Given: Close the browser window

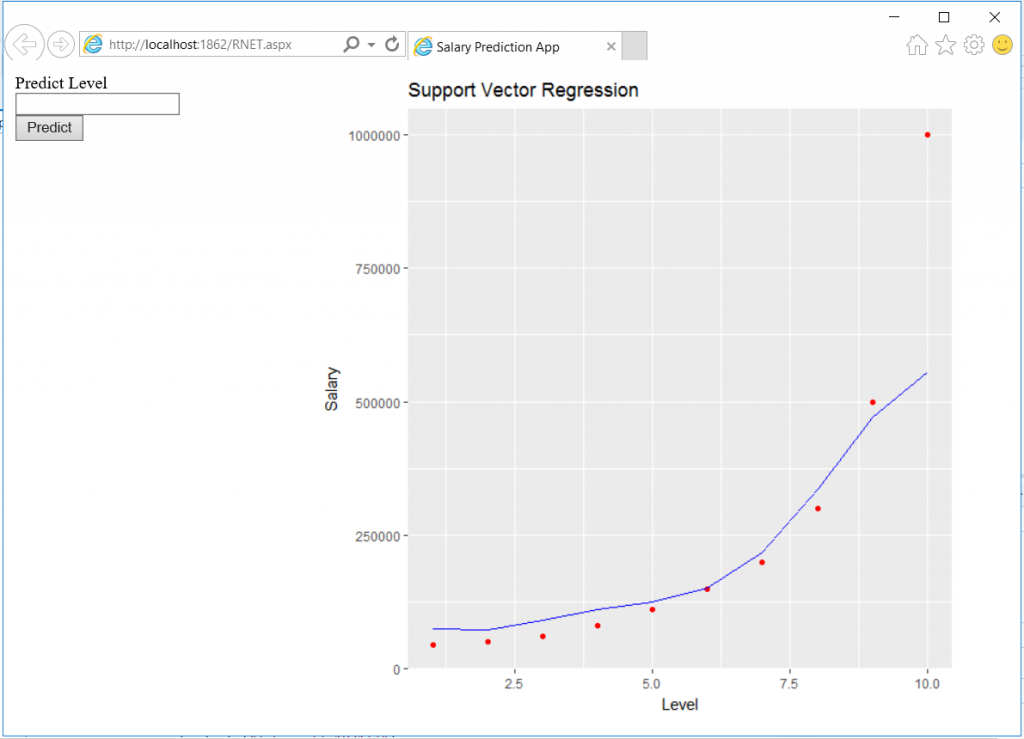Looking at the screenshot, I should click(x=994, y=17).
